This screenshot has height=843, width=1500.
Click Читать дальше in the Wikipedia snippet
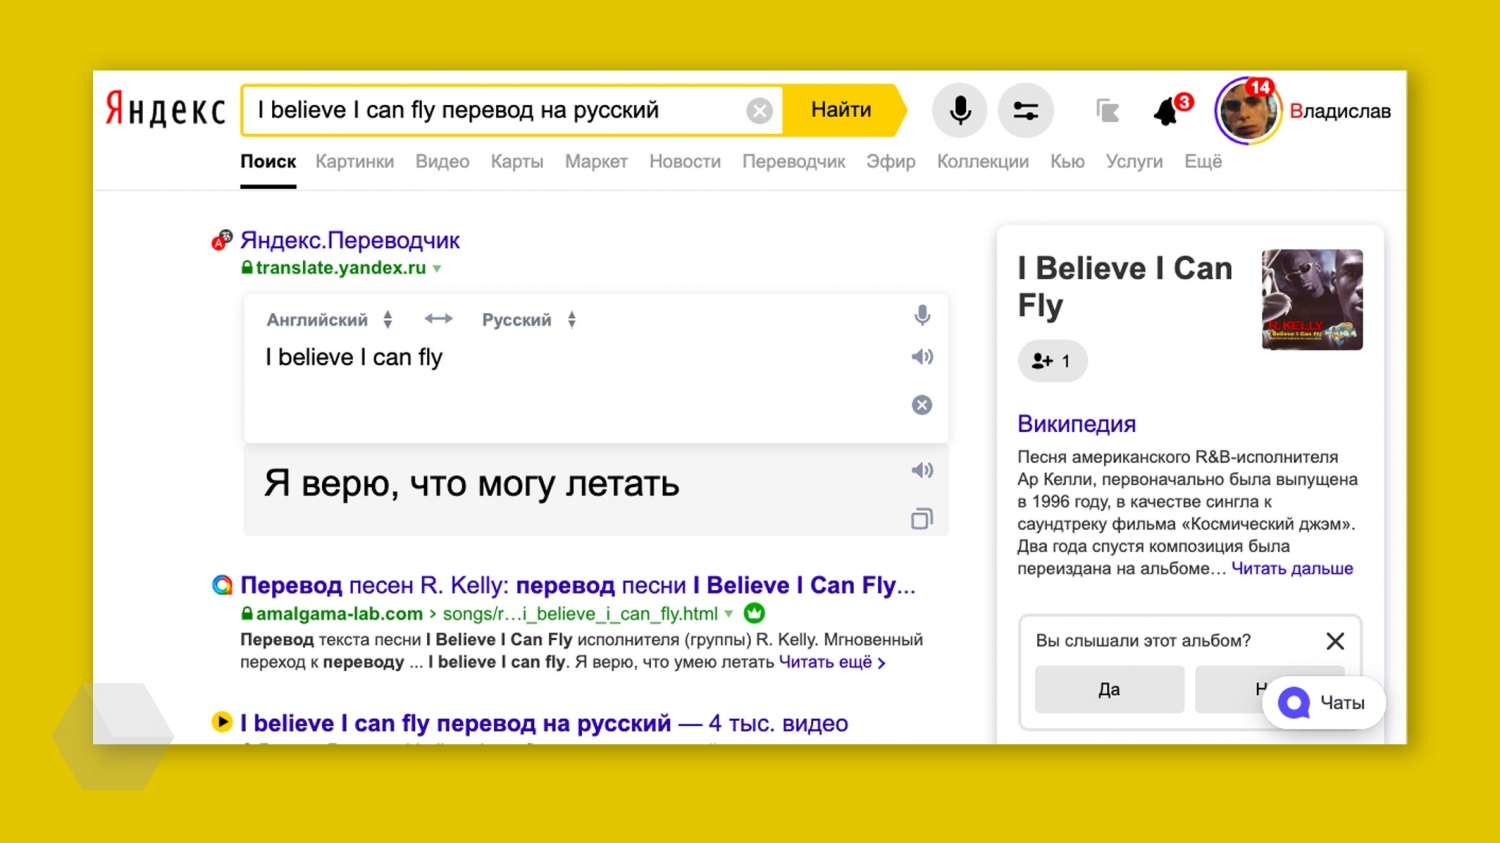tap(1292, 568)
